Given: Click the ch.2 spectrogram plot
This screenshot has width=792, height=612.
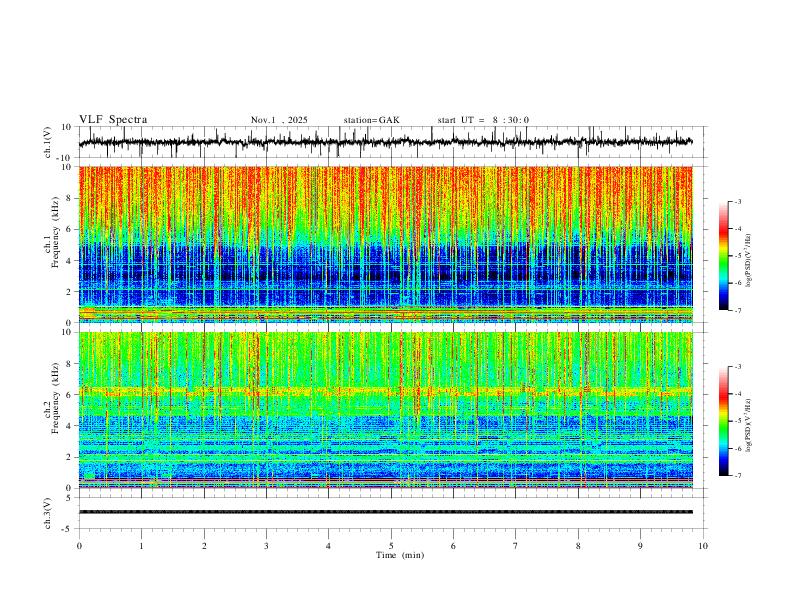Looking at the screenshot, I should 385,410.
